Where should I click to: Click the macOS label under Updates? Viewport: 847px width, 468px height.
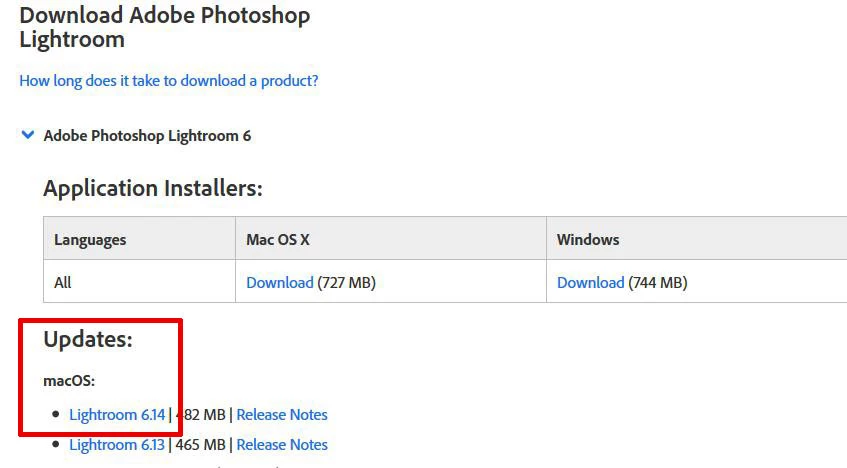click(69, 381)
